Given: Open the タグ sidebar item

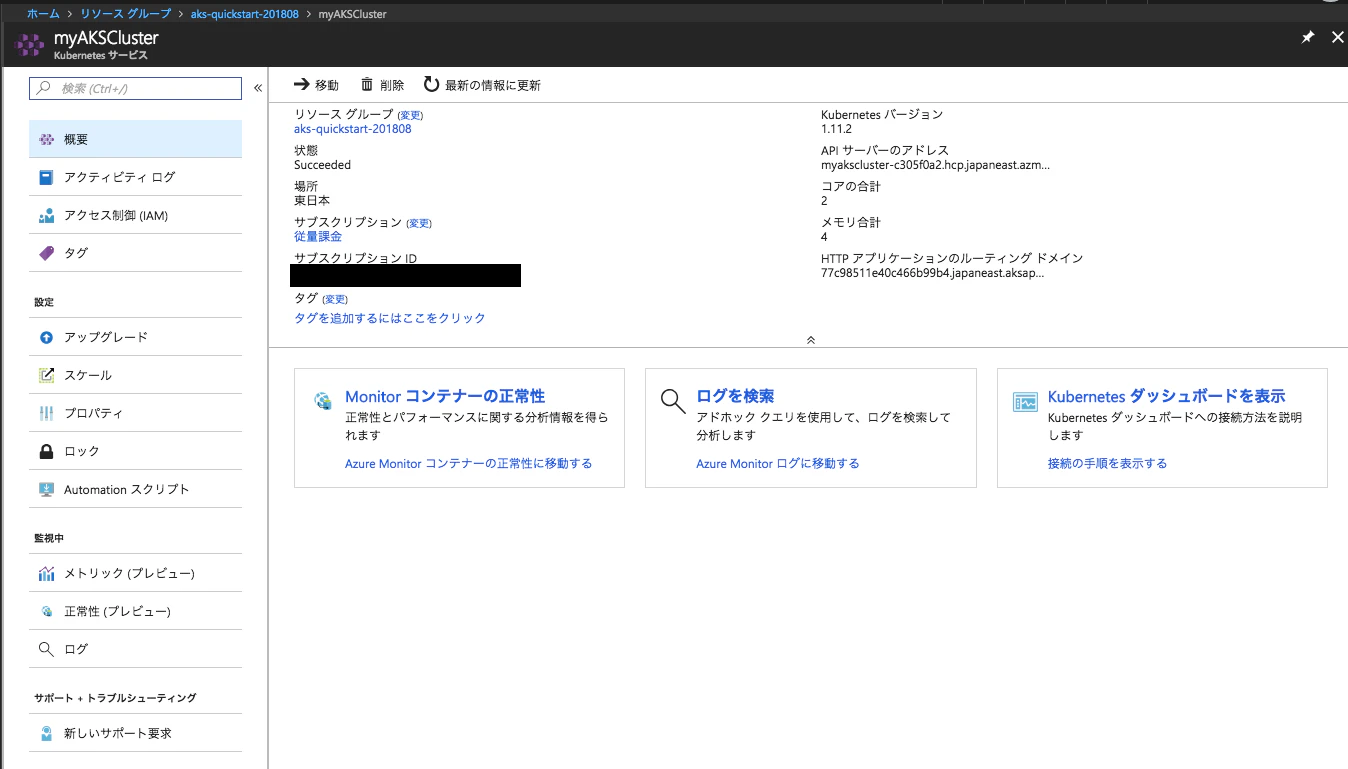Looking at the screenshot, I should pos(135,253).
